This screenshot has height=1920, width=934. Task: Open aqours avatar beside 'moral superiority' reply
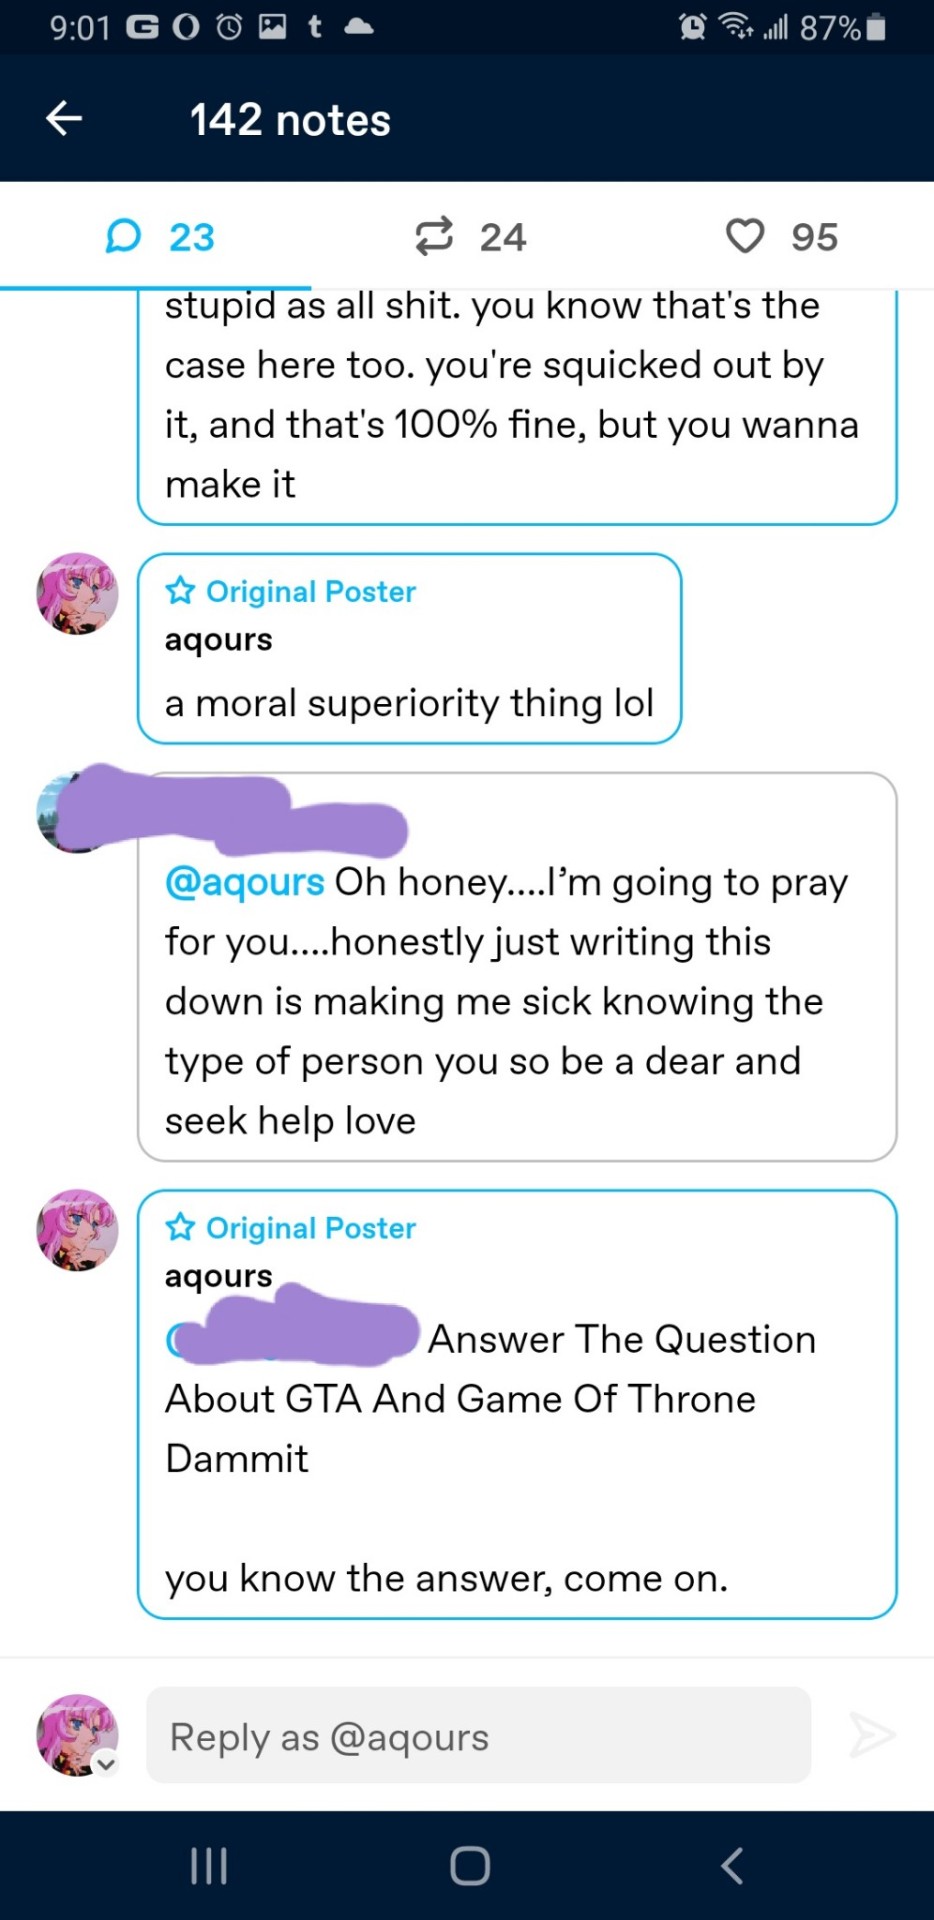[77, 594]
